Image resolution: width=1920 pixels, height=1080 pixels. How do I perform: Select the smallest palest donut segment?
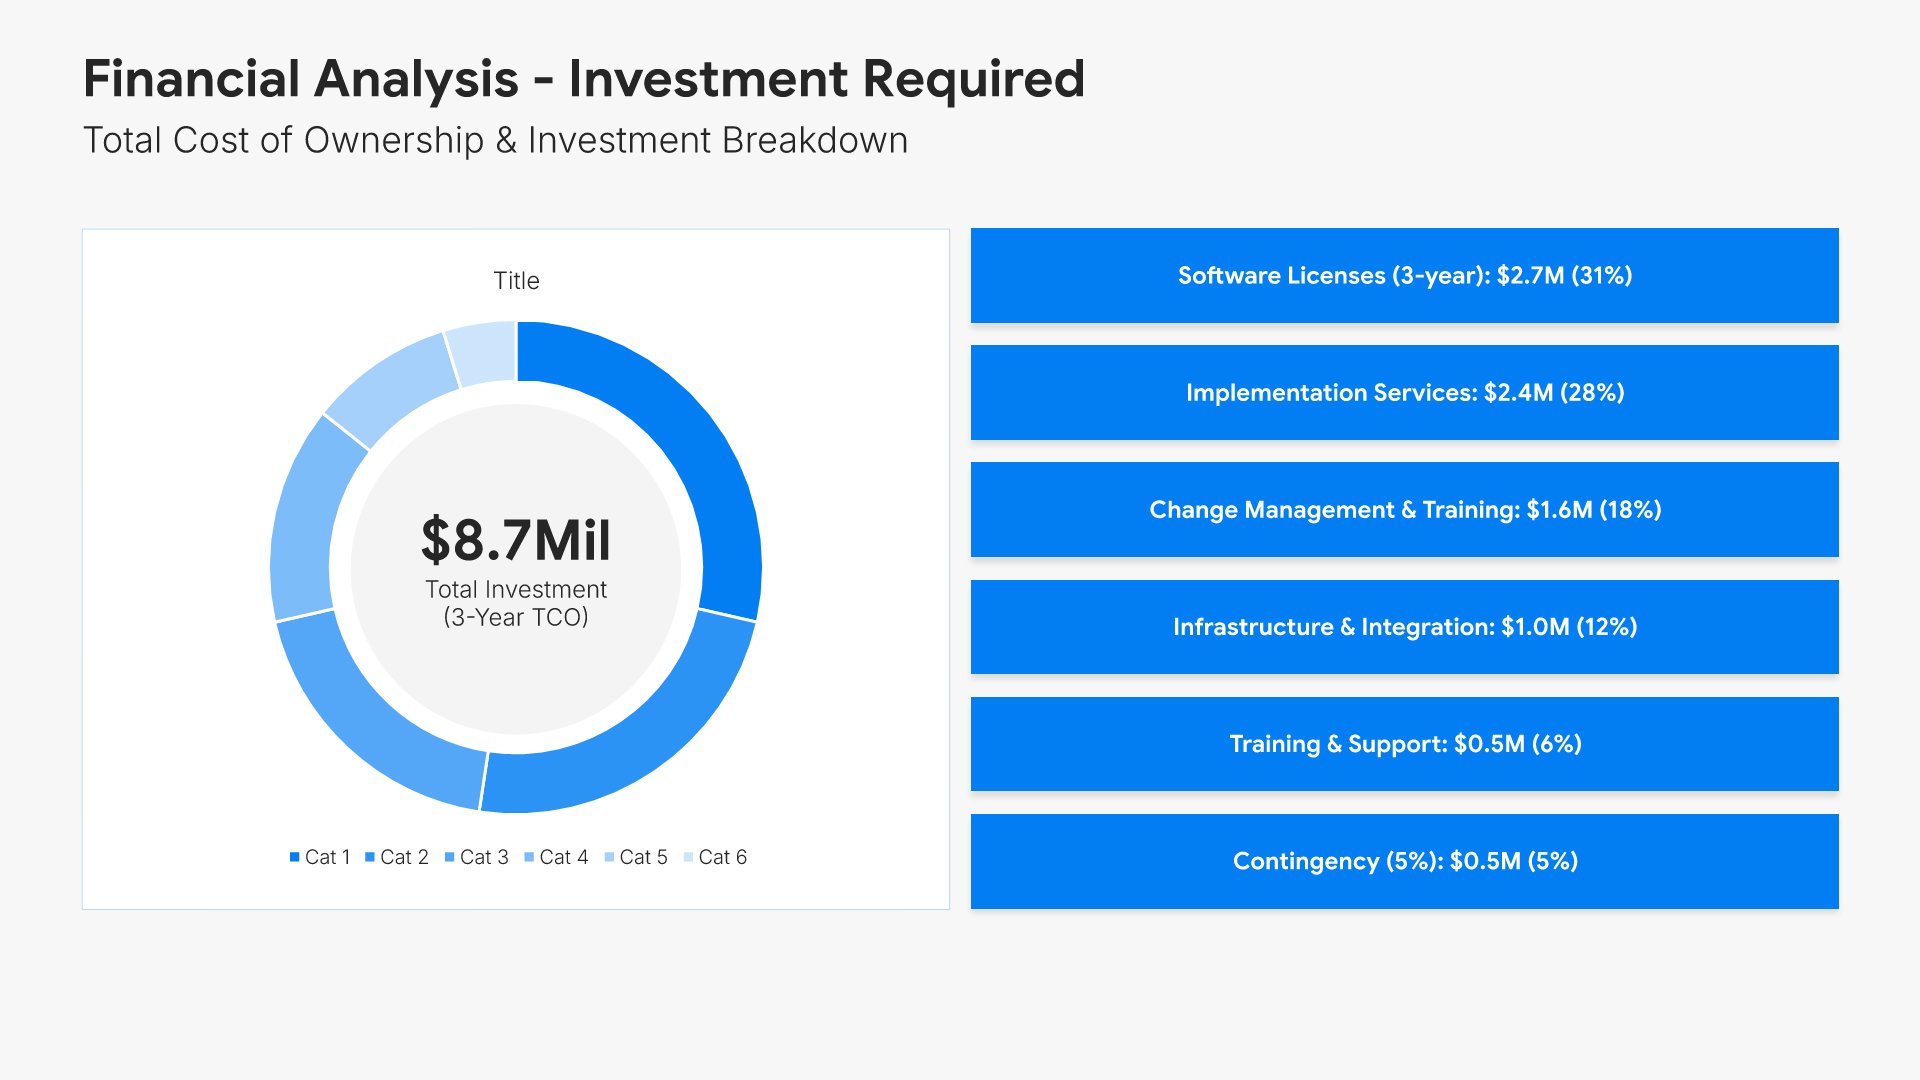point(484,353)
